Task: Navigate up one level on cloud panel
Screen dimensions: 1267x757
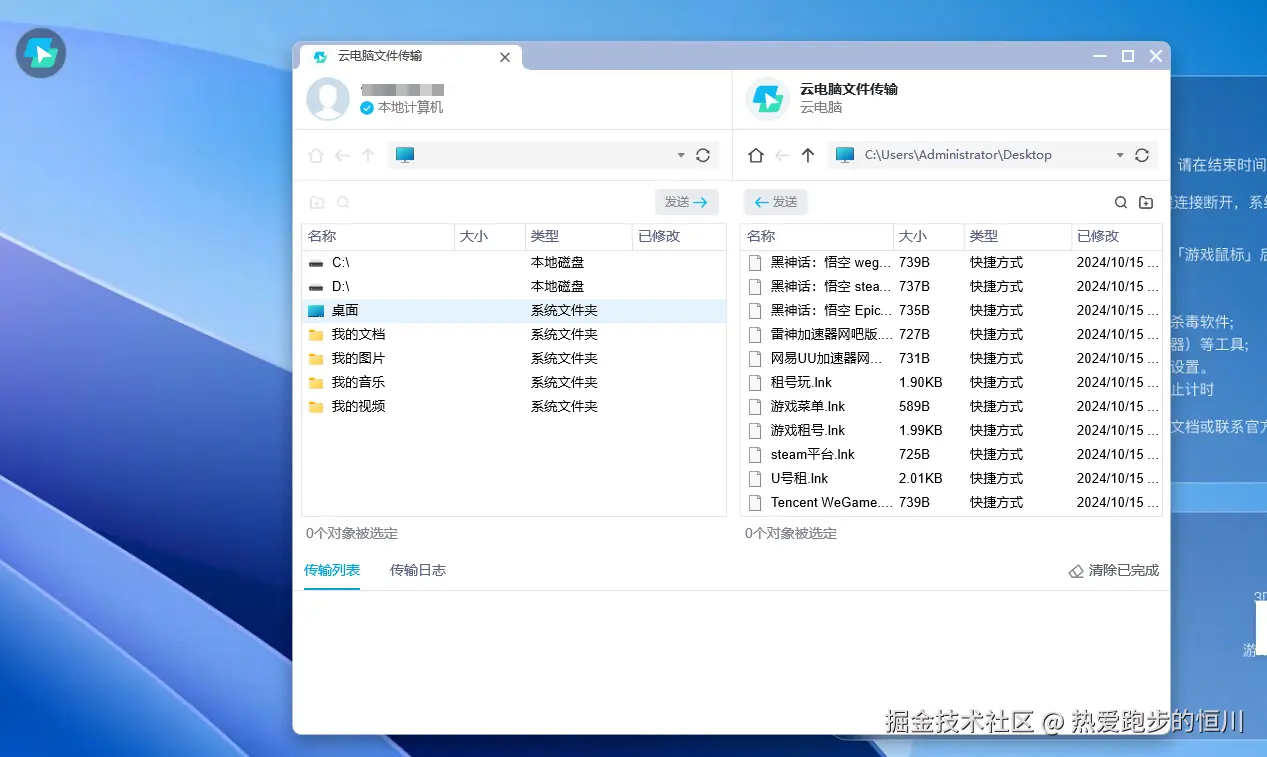Action: pos(808,155)
